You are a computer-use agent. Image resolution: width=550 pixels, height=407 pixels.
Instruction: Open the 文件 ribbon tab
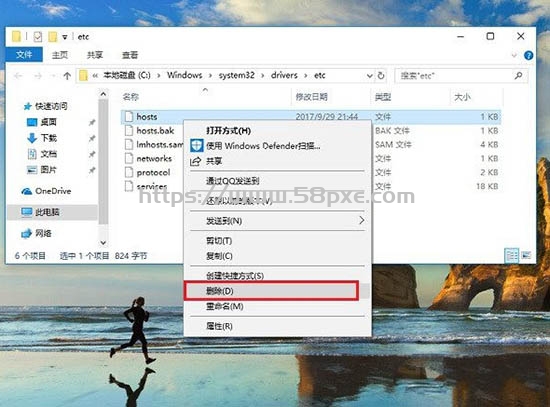tap(24, 55)
